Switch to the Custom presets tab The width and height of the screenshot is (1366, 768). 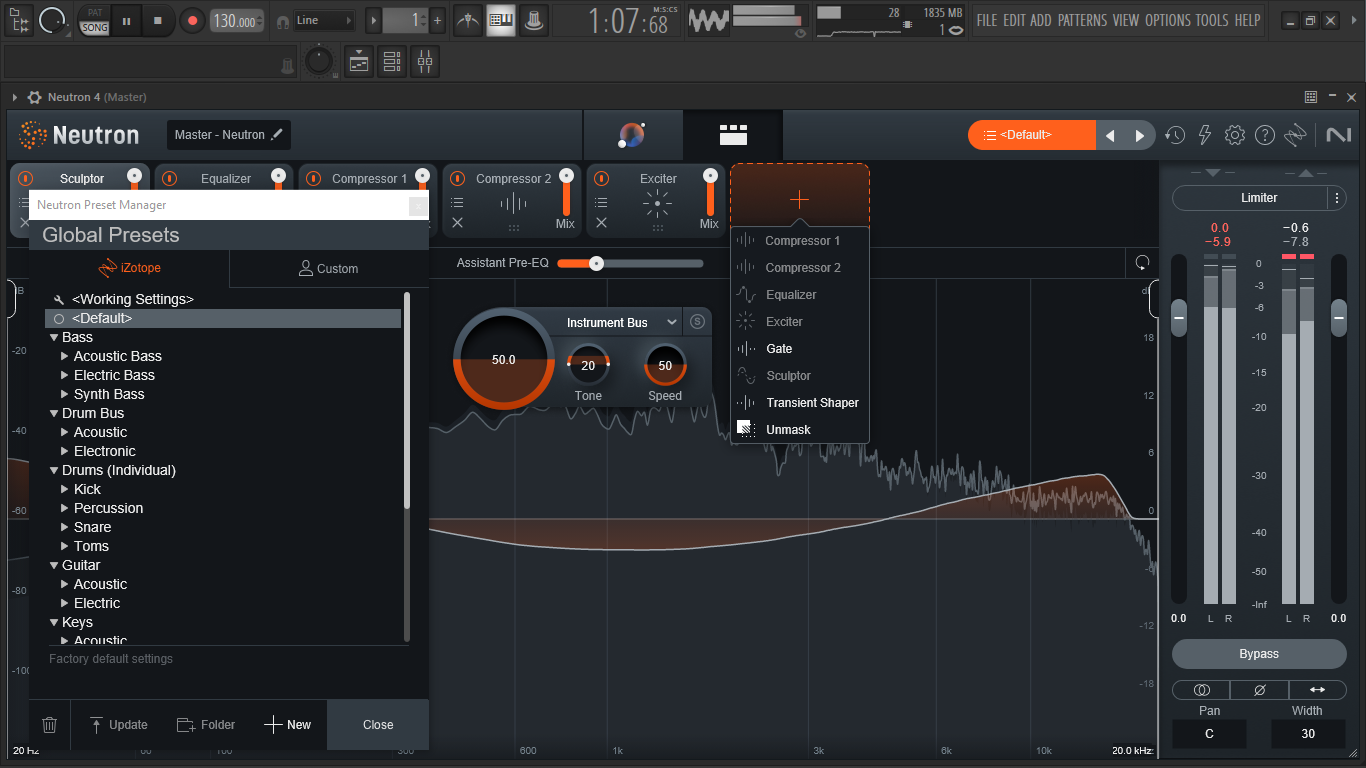coord(328,268)
